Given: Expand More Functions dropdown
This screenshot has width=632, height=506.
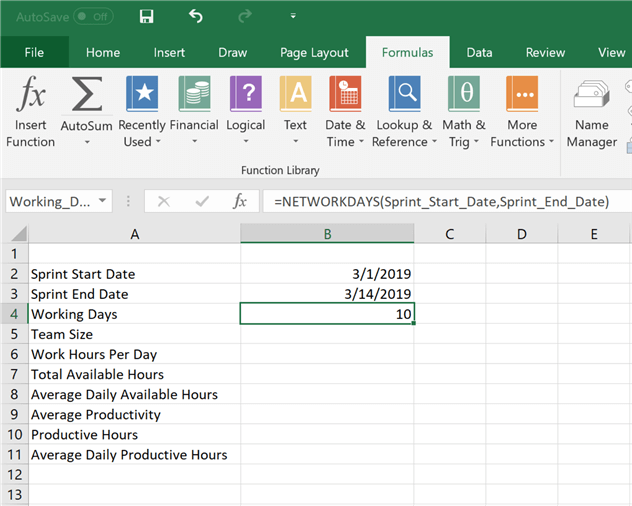Looking at the screenshot, I should [522, 110].
